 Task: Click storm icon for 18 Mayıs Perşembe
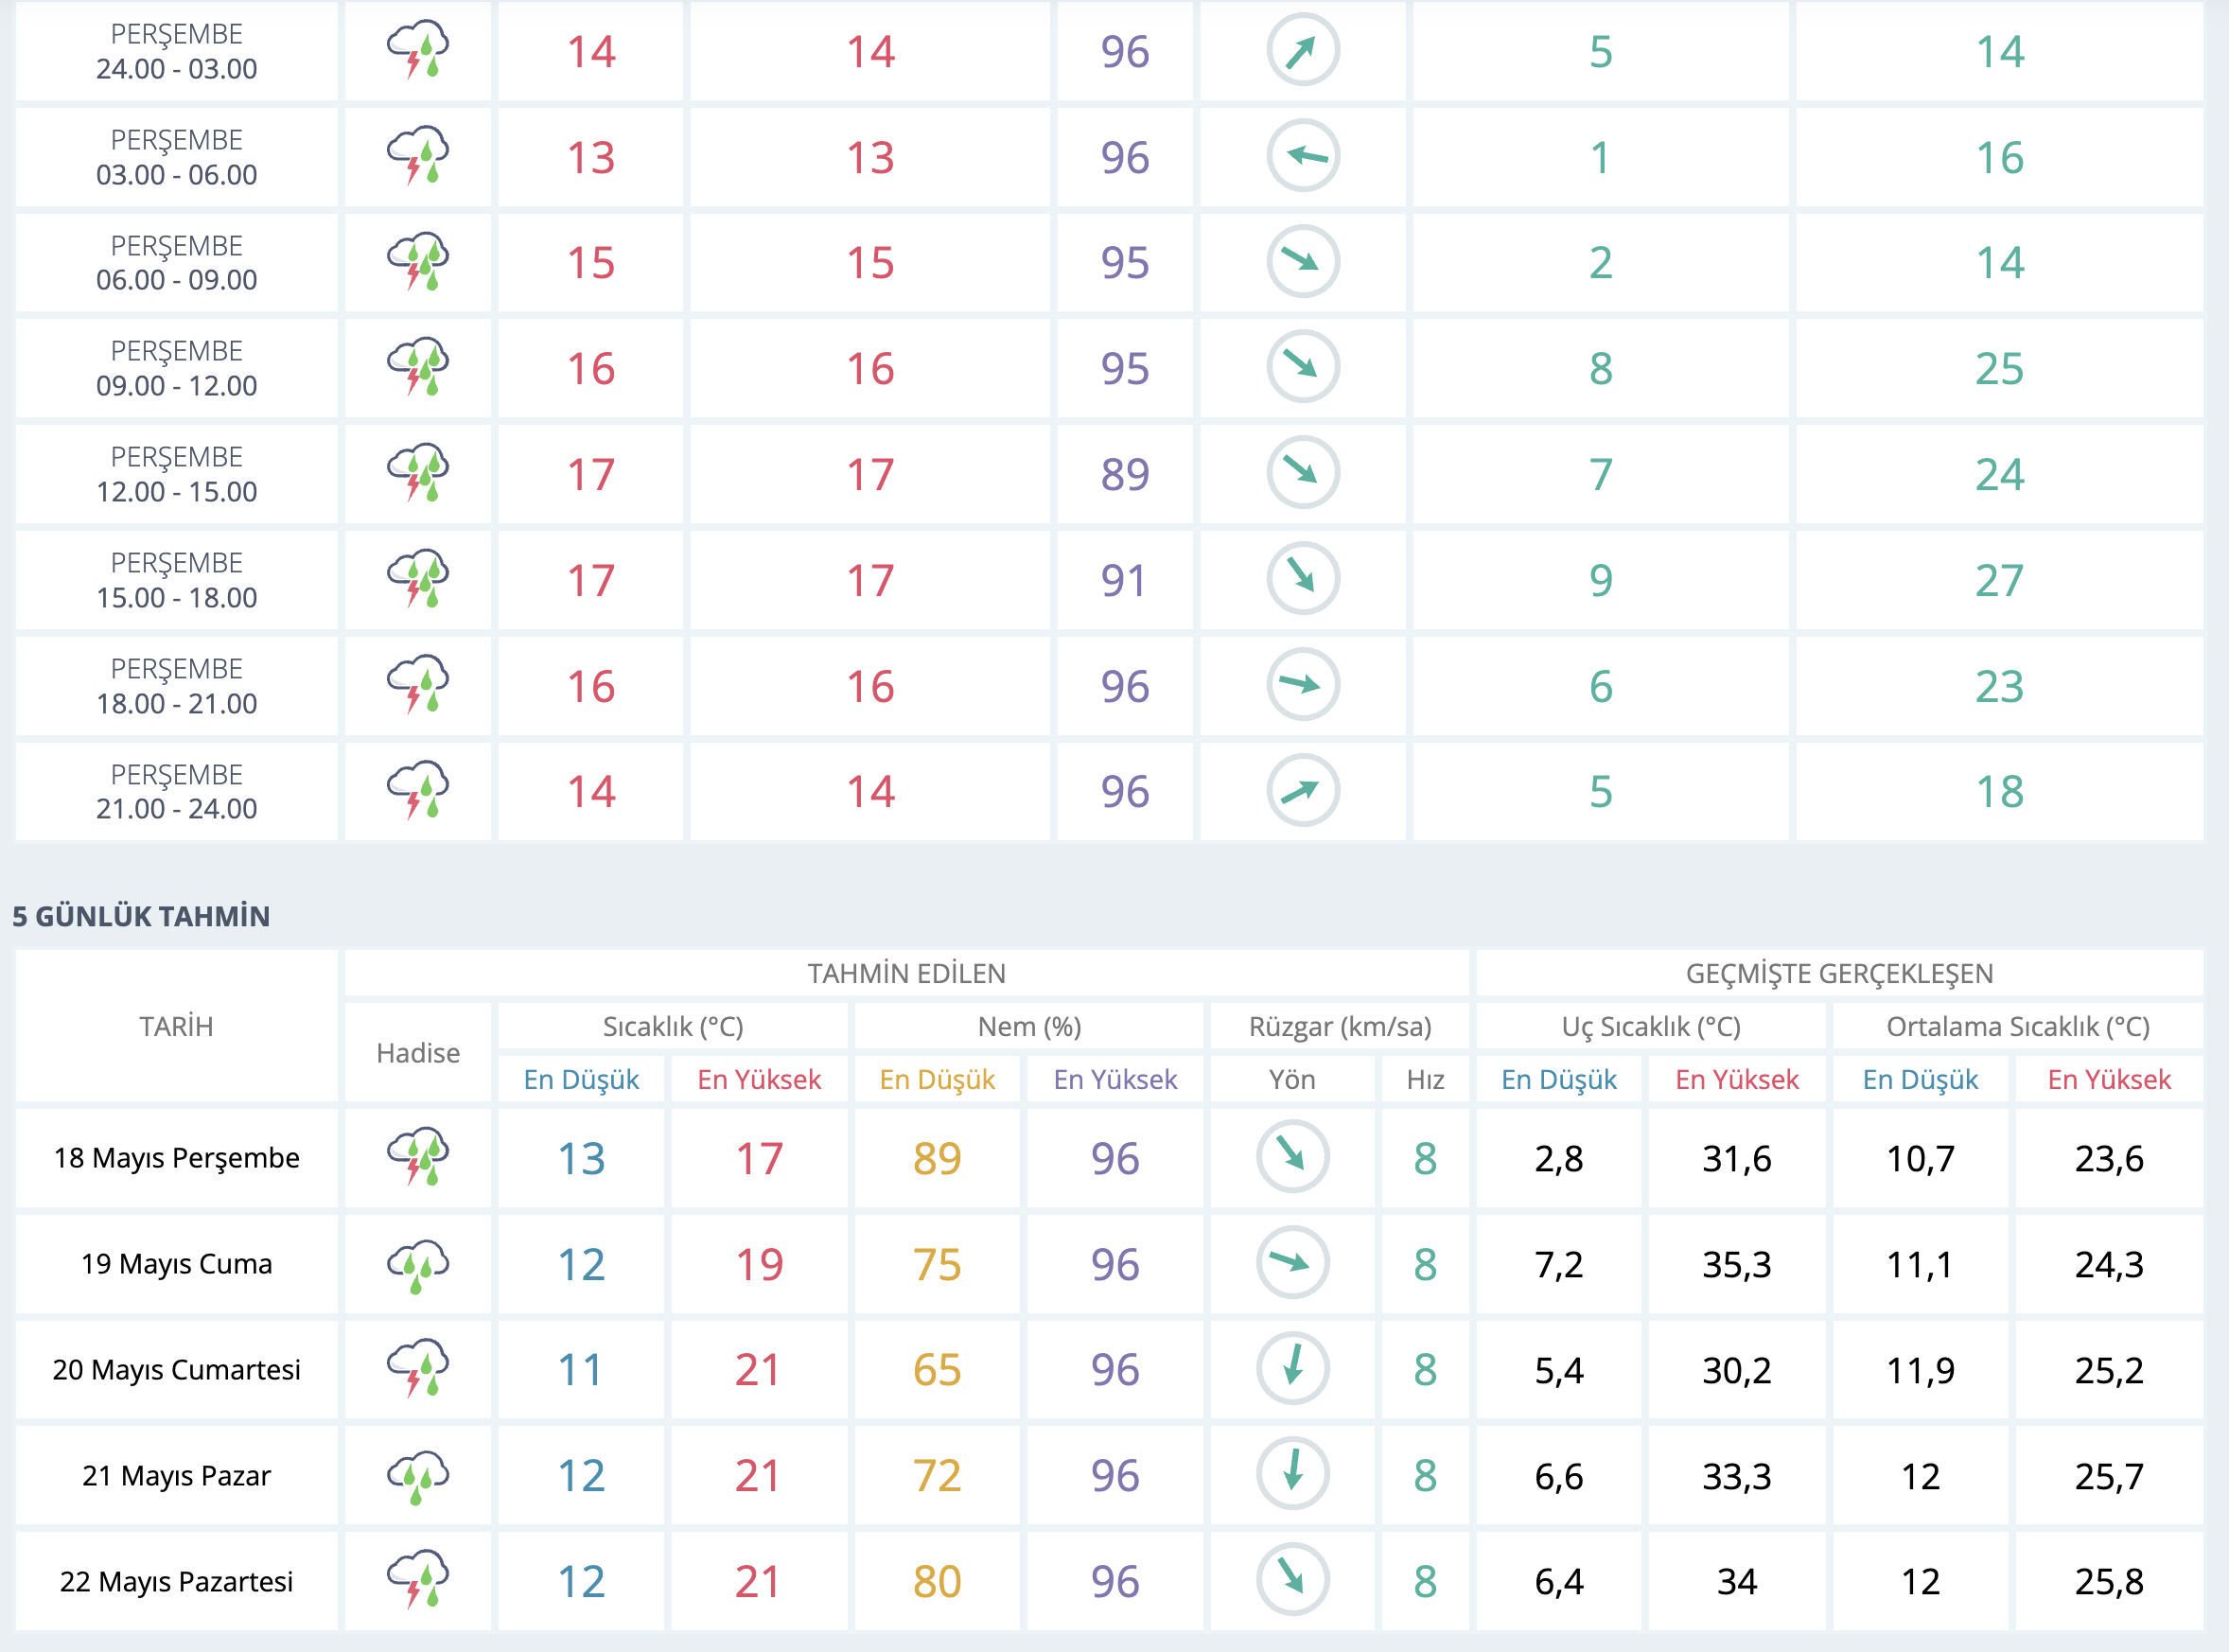tap(418, 1157)
